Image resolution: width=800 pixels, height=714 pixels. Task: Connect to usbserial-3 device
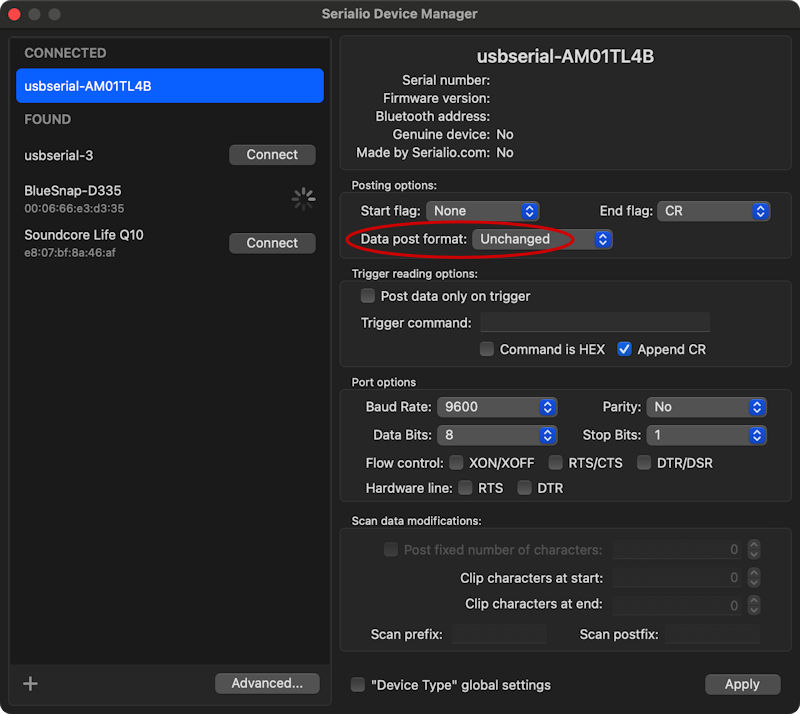pyautogui.click(x=272, y=155)
